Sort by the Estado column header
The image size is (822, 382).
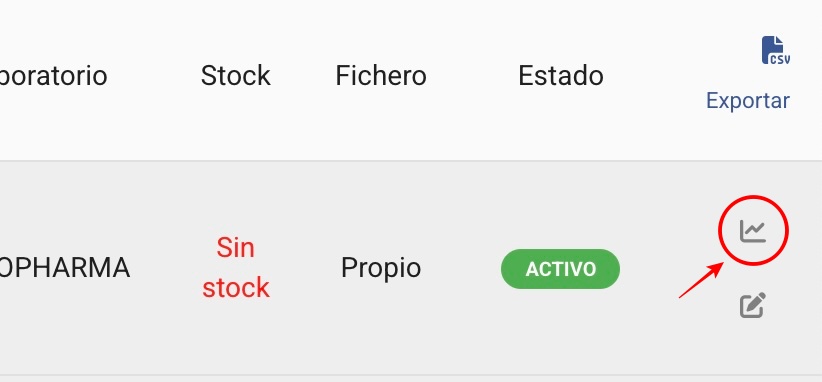[x=561, y=75]
